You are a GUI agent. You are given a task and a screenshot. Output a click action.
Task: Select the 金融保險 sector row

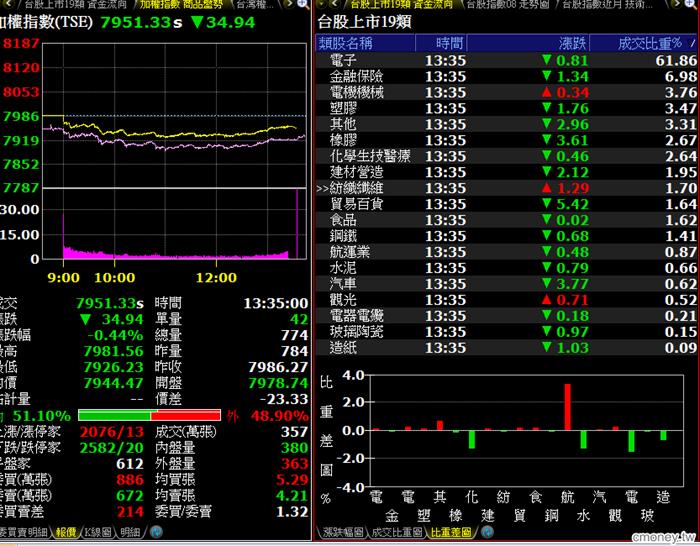pyautogui.click(x=506, y=76)
